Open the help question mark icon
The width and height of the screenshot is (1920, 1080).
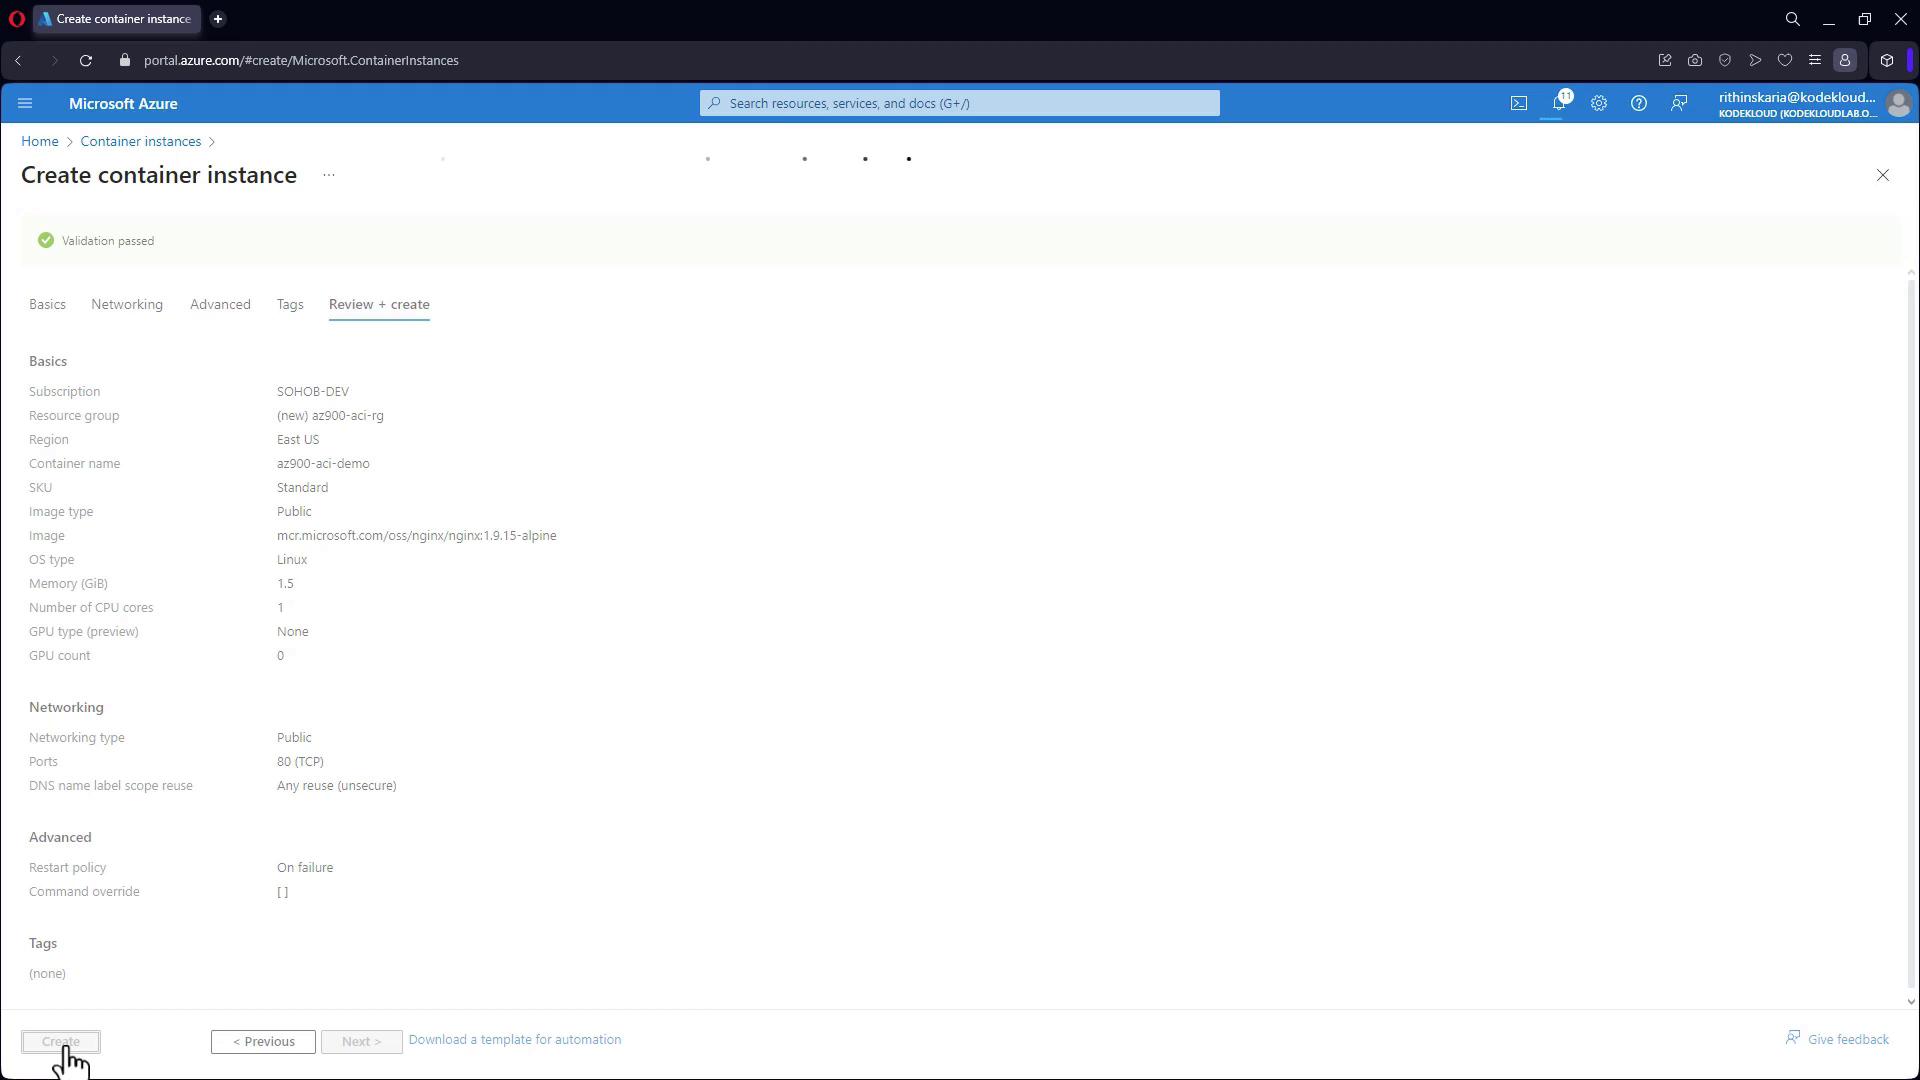pyautogui.click(x=1638, y=103)
